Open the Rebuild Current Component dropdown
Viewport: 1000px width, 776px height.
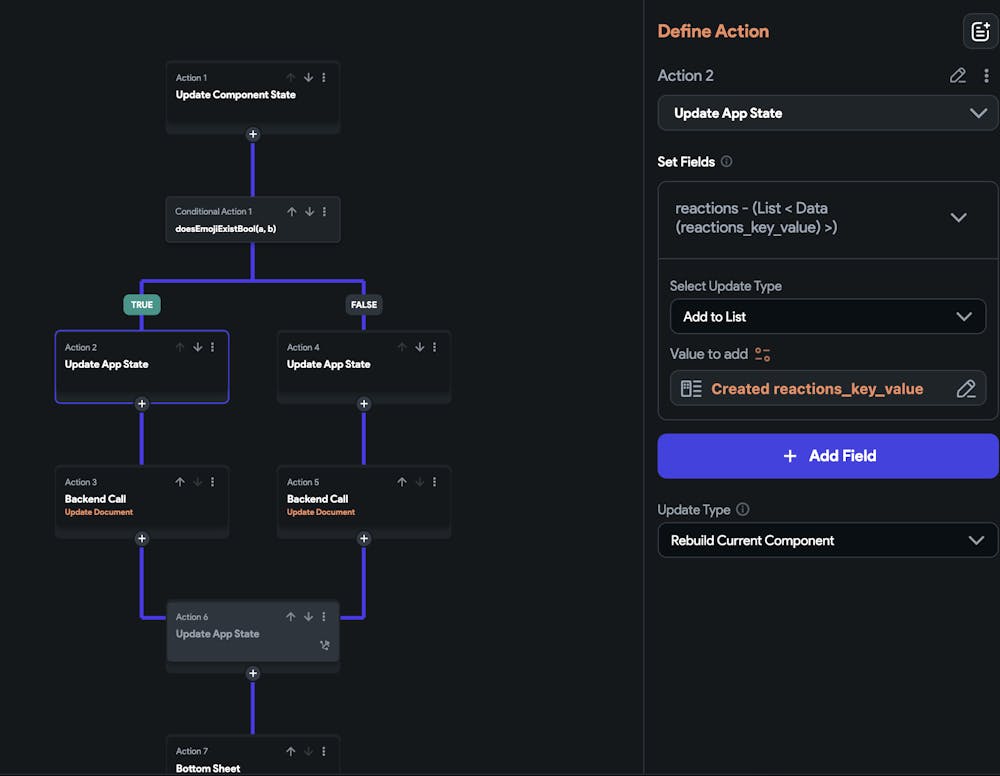coord(827,541)
